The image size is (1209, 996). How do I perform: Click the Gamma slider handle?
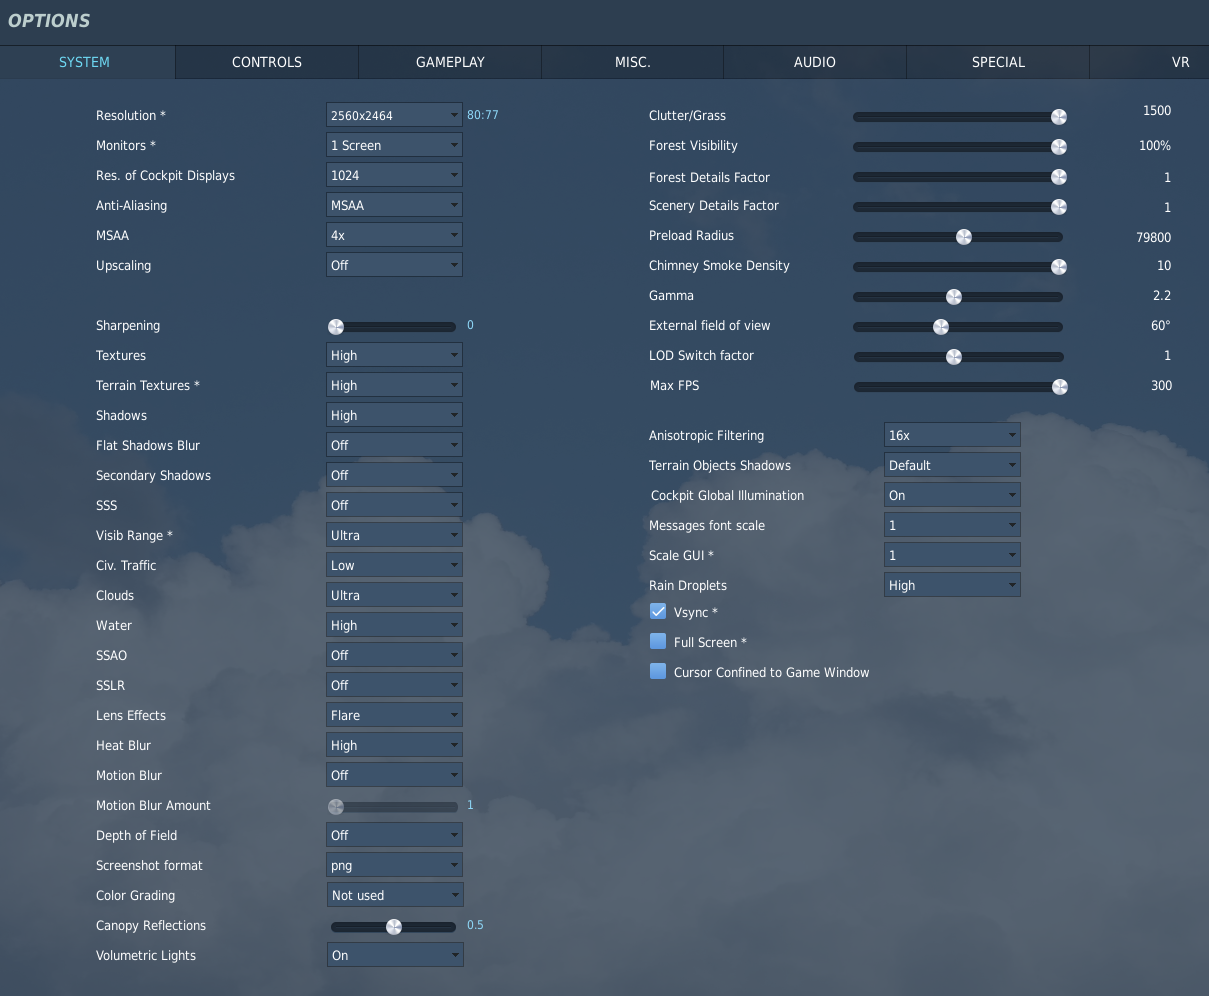(954, 297)
